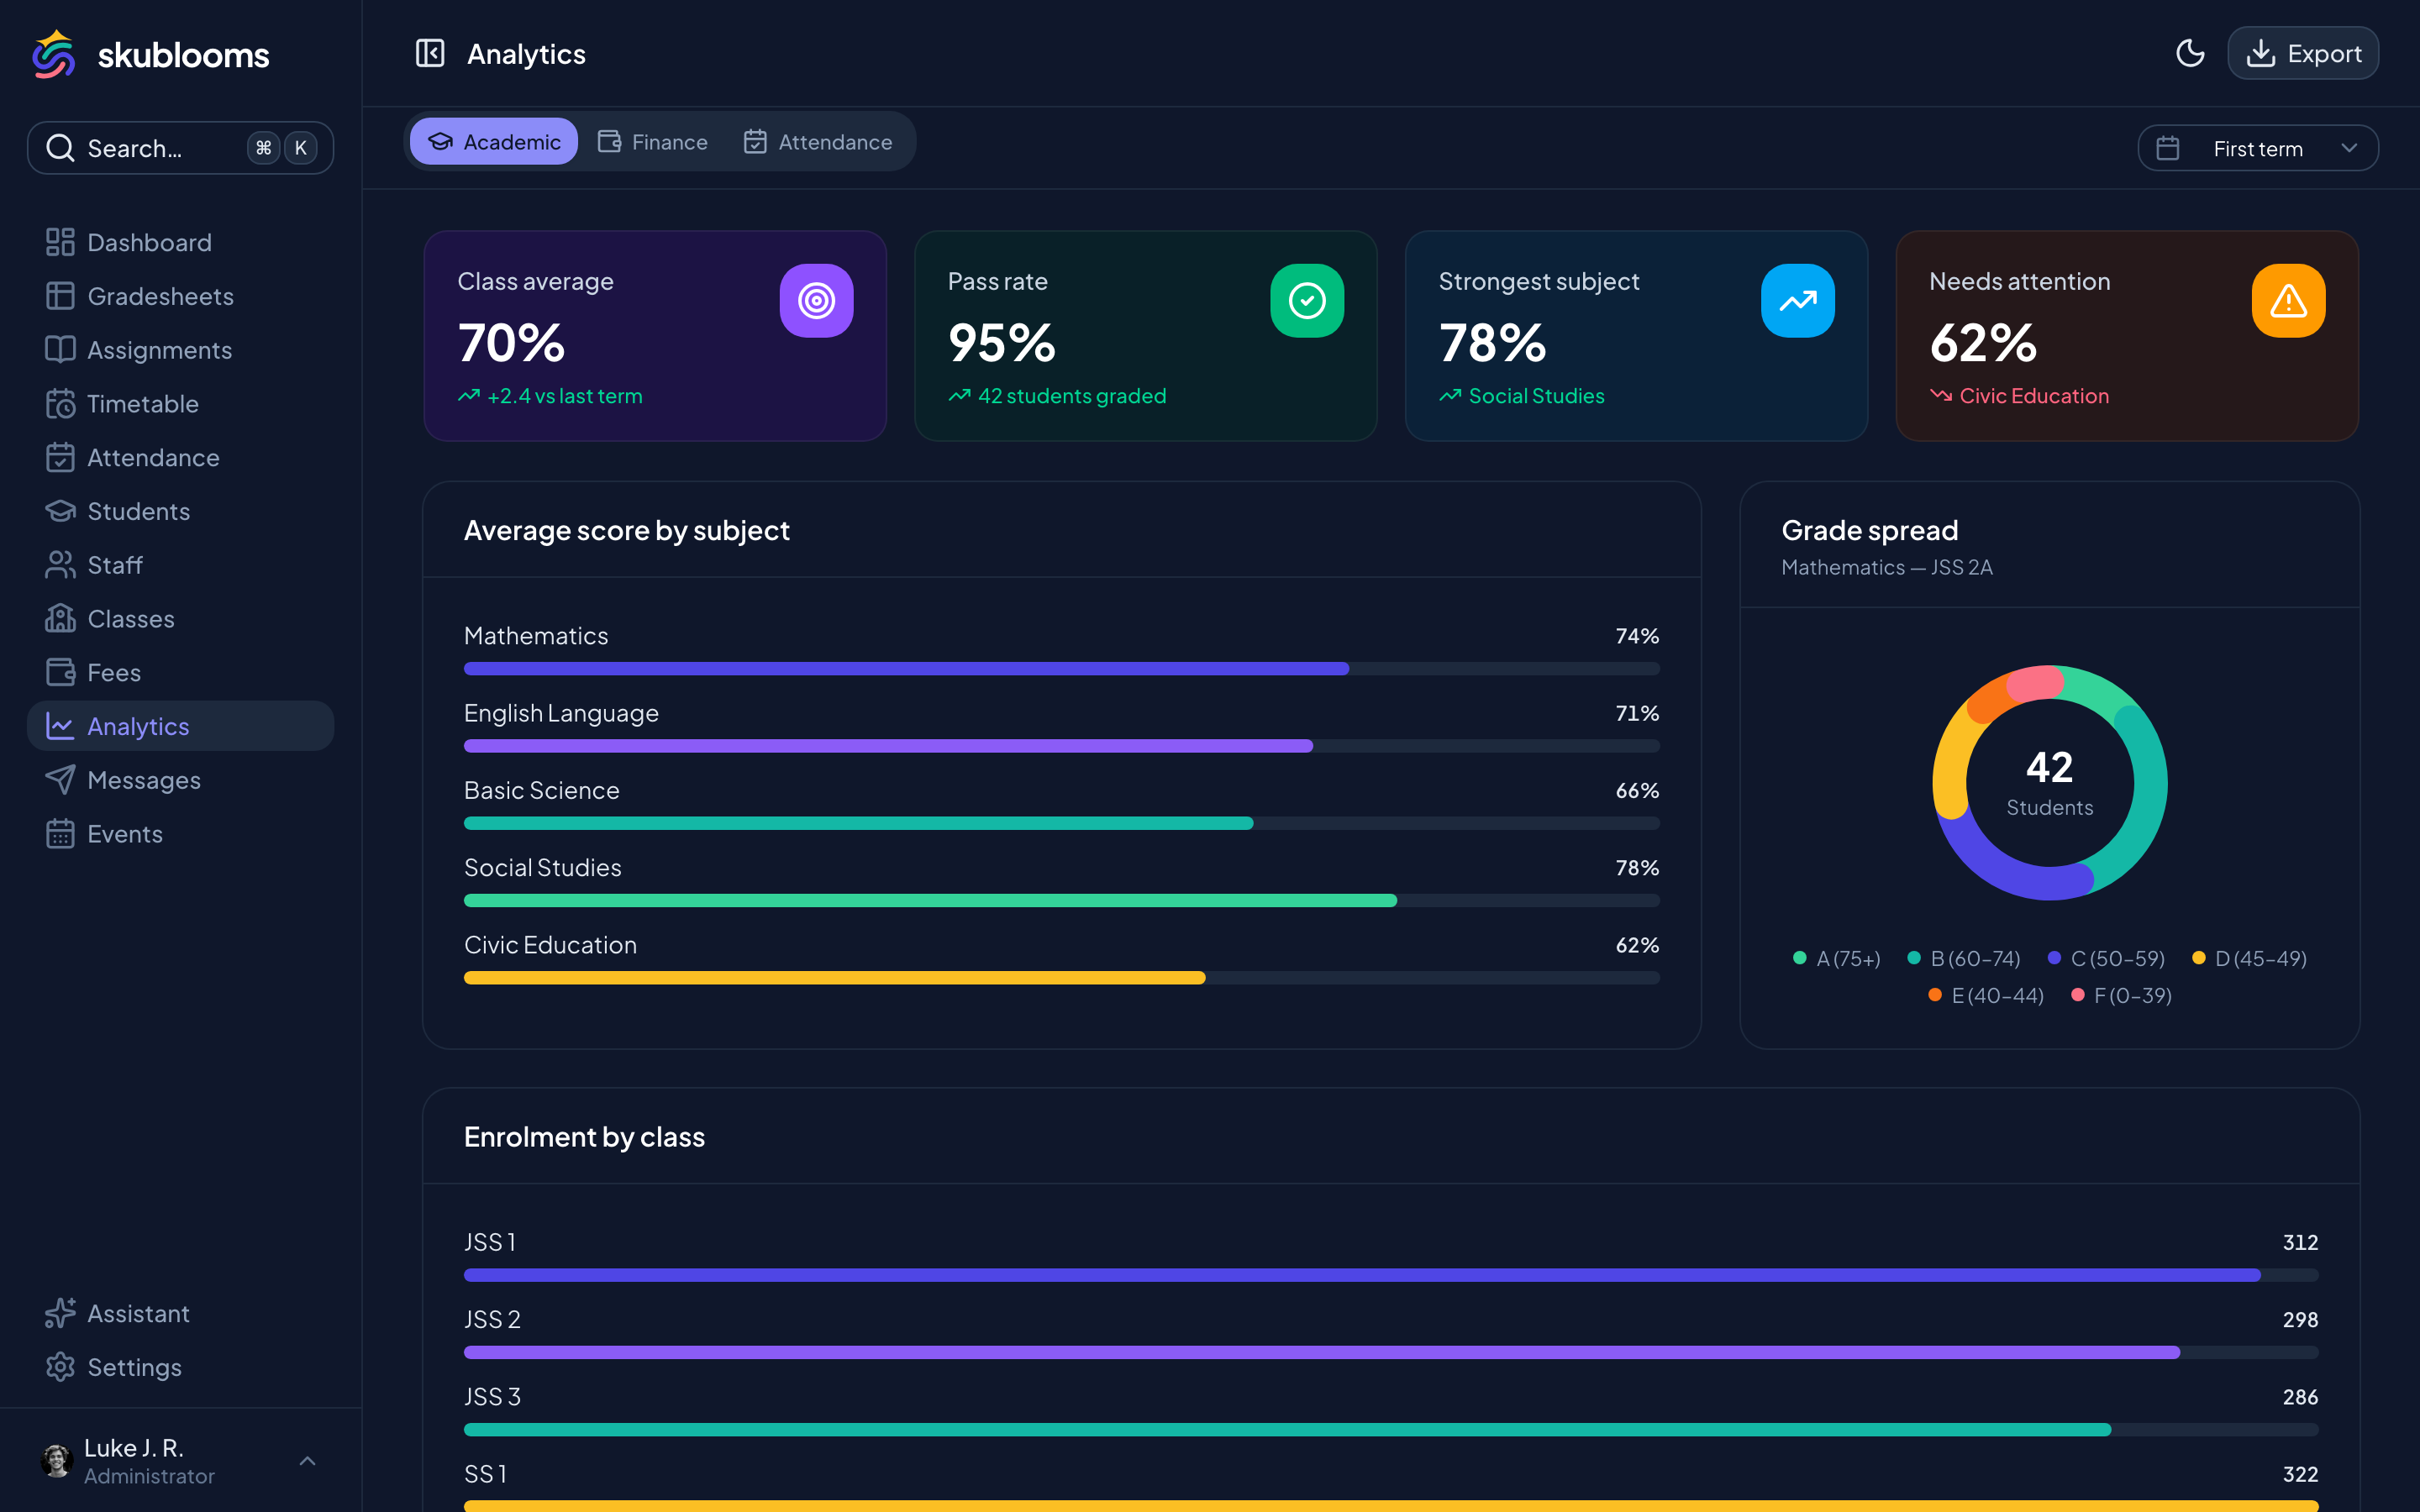This screenshot has height=1512, width=2420.
Task: Click red 'Civic Education' attention label
Action: pyautogui.click(x=2034, y=396)
